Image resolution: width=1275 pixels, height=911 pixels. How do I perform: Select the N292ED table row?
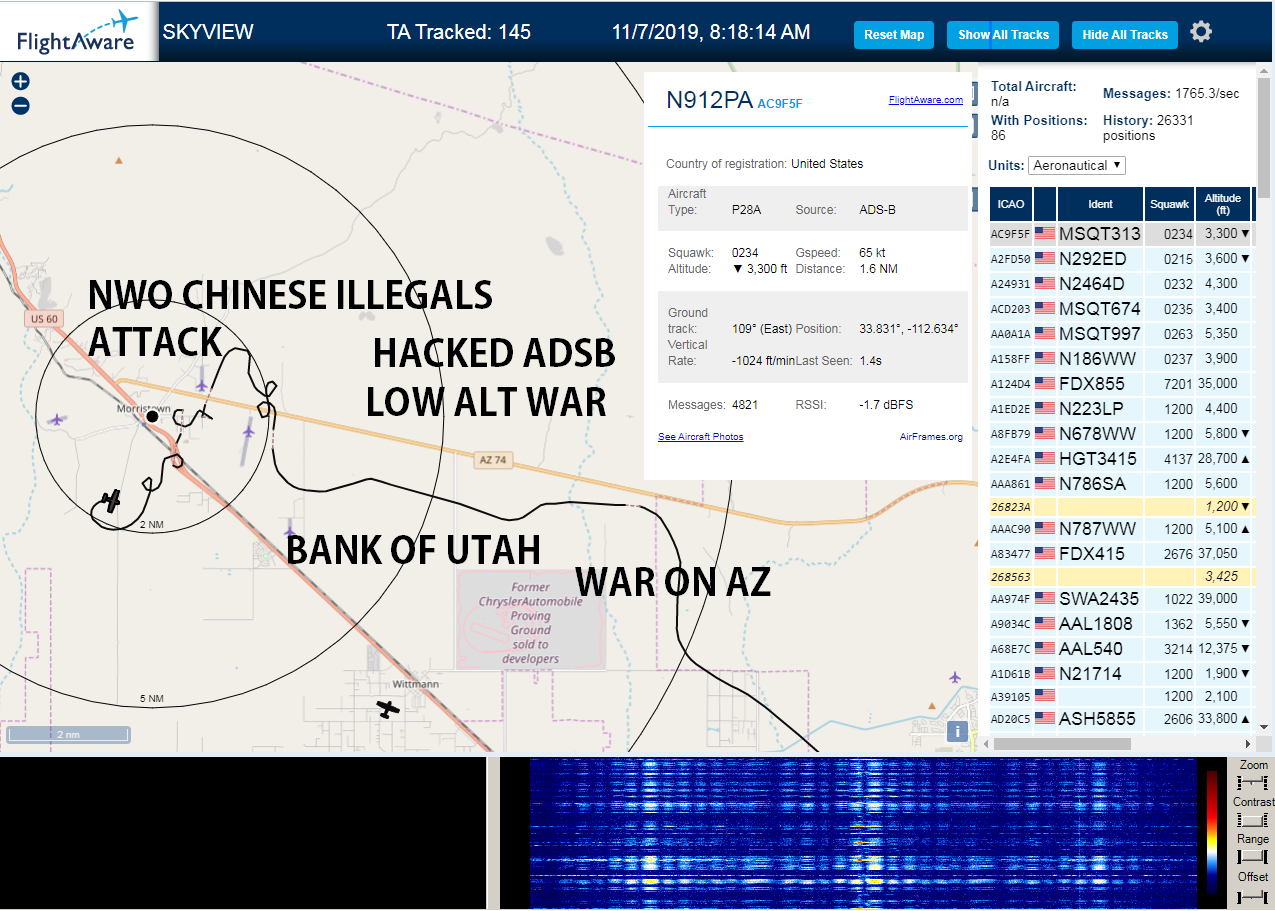pyautogui.click(x=1120, y=258)
